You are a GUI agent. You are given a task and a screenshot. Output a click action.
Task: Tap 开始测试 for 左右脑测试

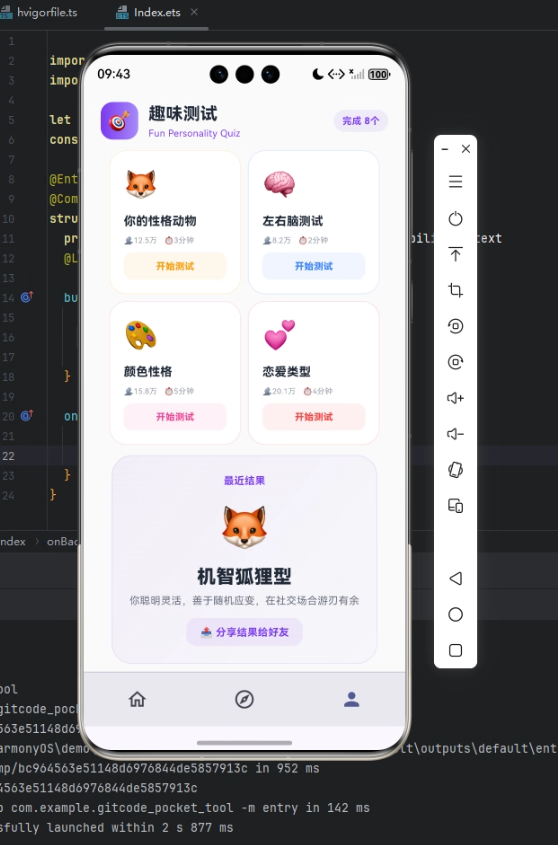click(x=314, y=266)
